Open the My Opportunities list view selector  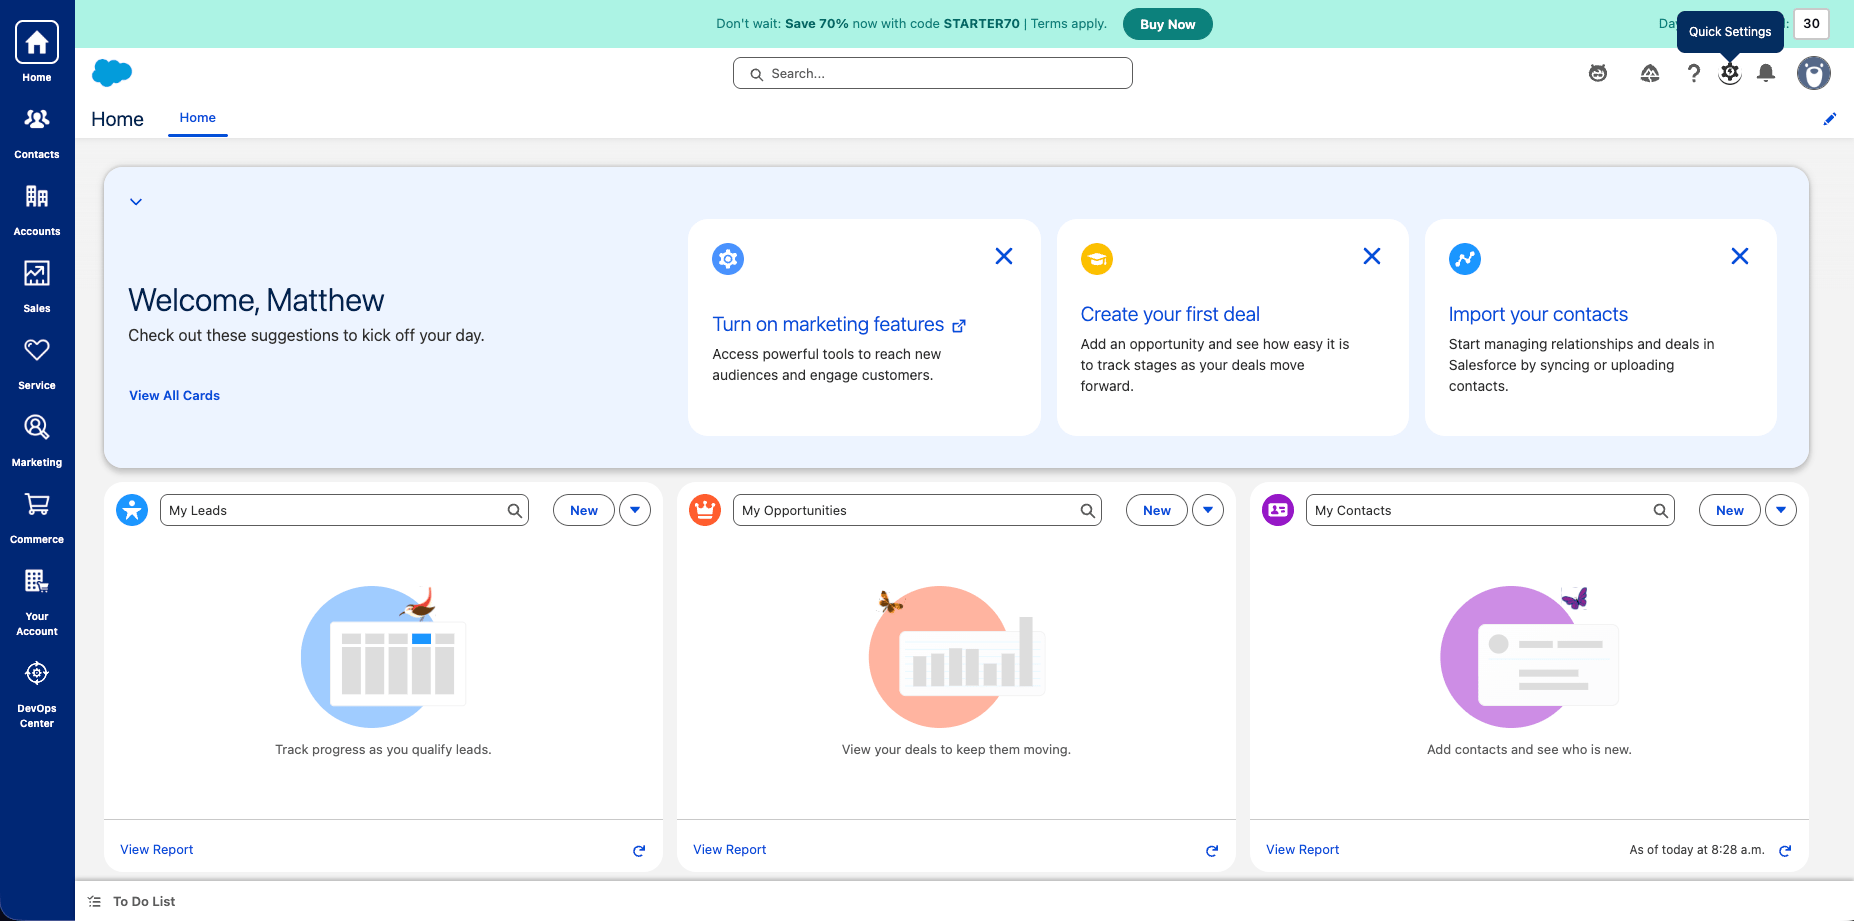point(917,510)
